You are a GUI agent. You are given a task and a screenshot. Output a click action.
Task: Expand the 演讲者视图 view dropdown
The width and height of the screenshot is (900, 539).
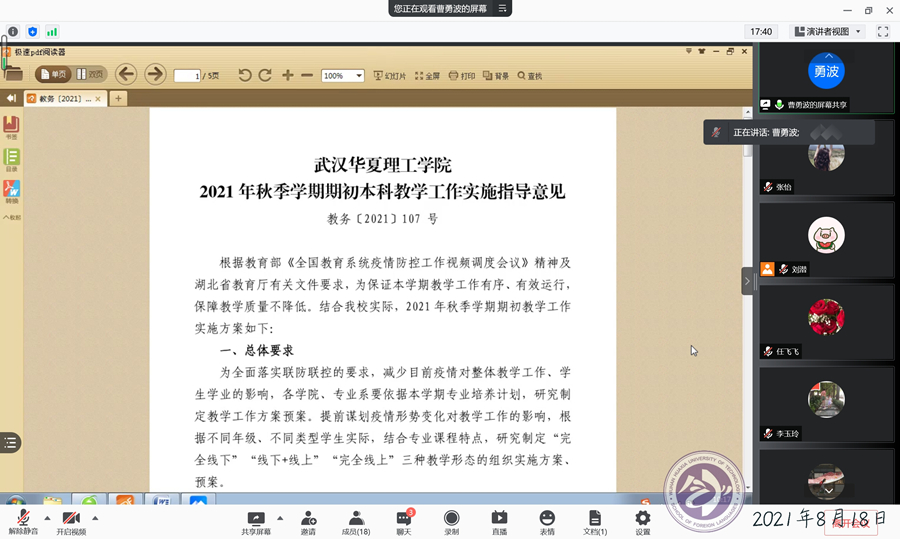point(827,32)
